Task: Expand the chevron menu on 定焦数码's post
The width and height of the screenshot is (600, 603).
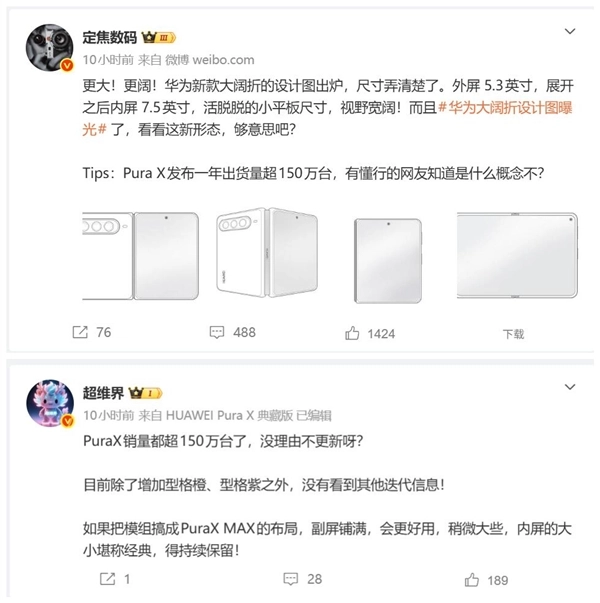Action: [x=570, y=31]
